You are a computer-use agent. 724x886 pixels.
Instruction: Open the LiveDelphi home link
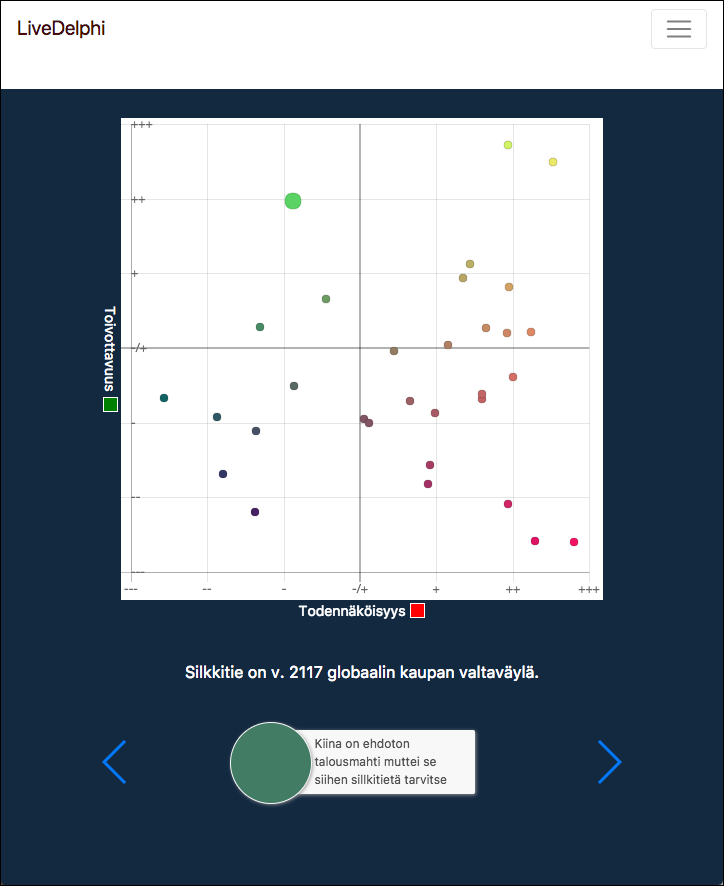pyautogui.click(x=61, y=28)
